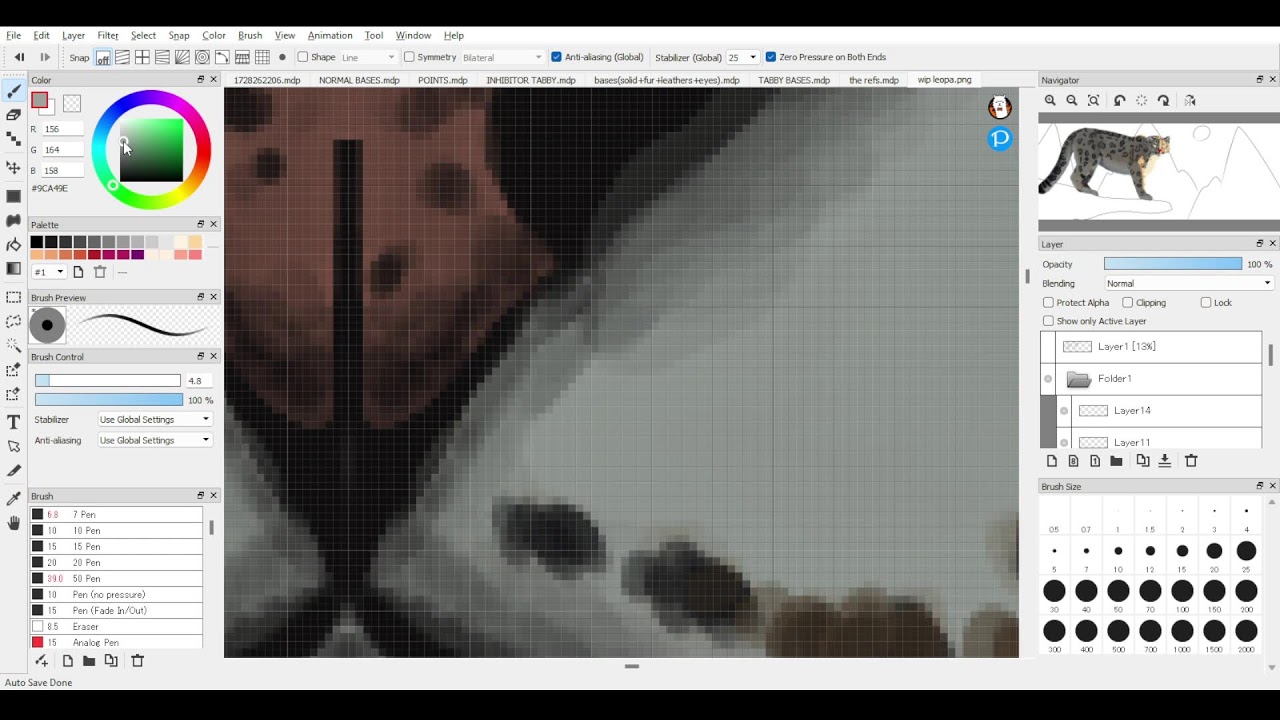The image size is (1280, 720).
Task: Open the Symmetry mode dropdown (Bilateral)
Action: (x=502, y=57)
